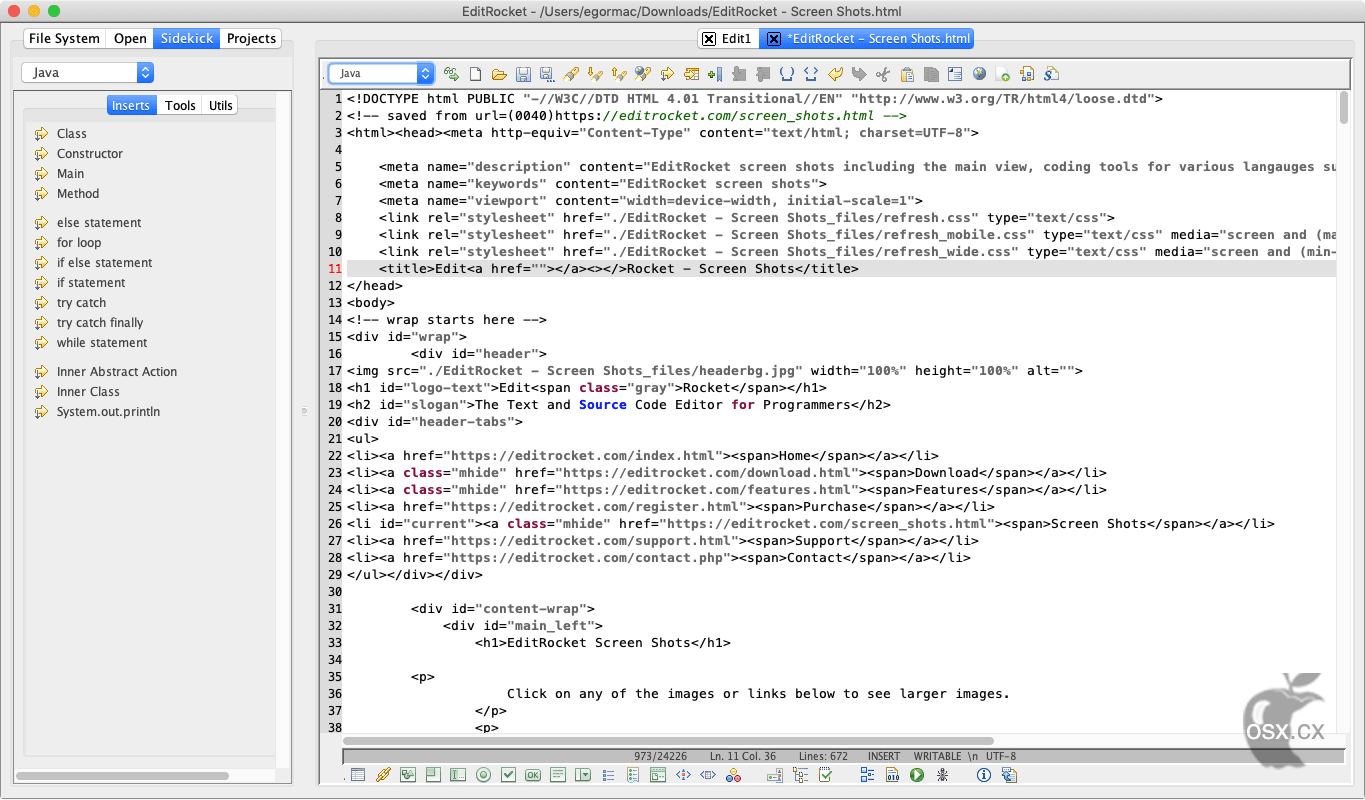Click the green Run play icon

[917, 775]
